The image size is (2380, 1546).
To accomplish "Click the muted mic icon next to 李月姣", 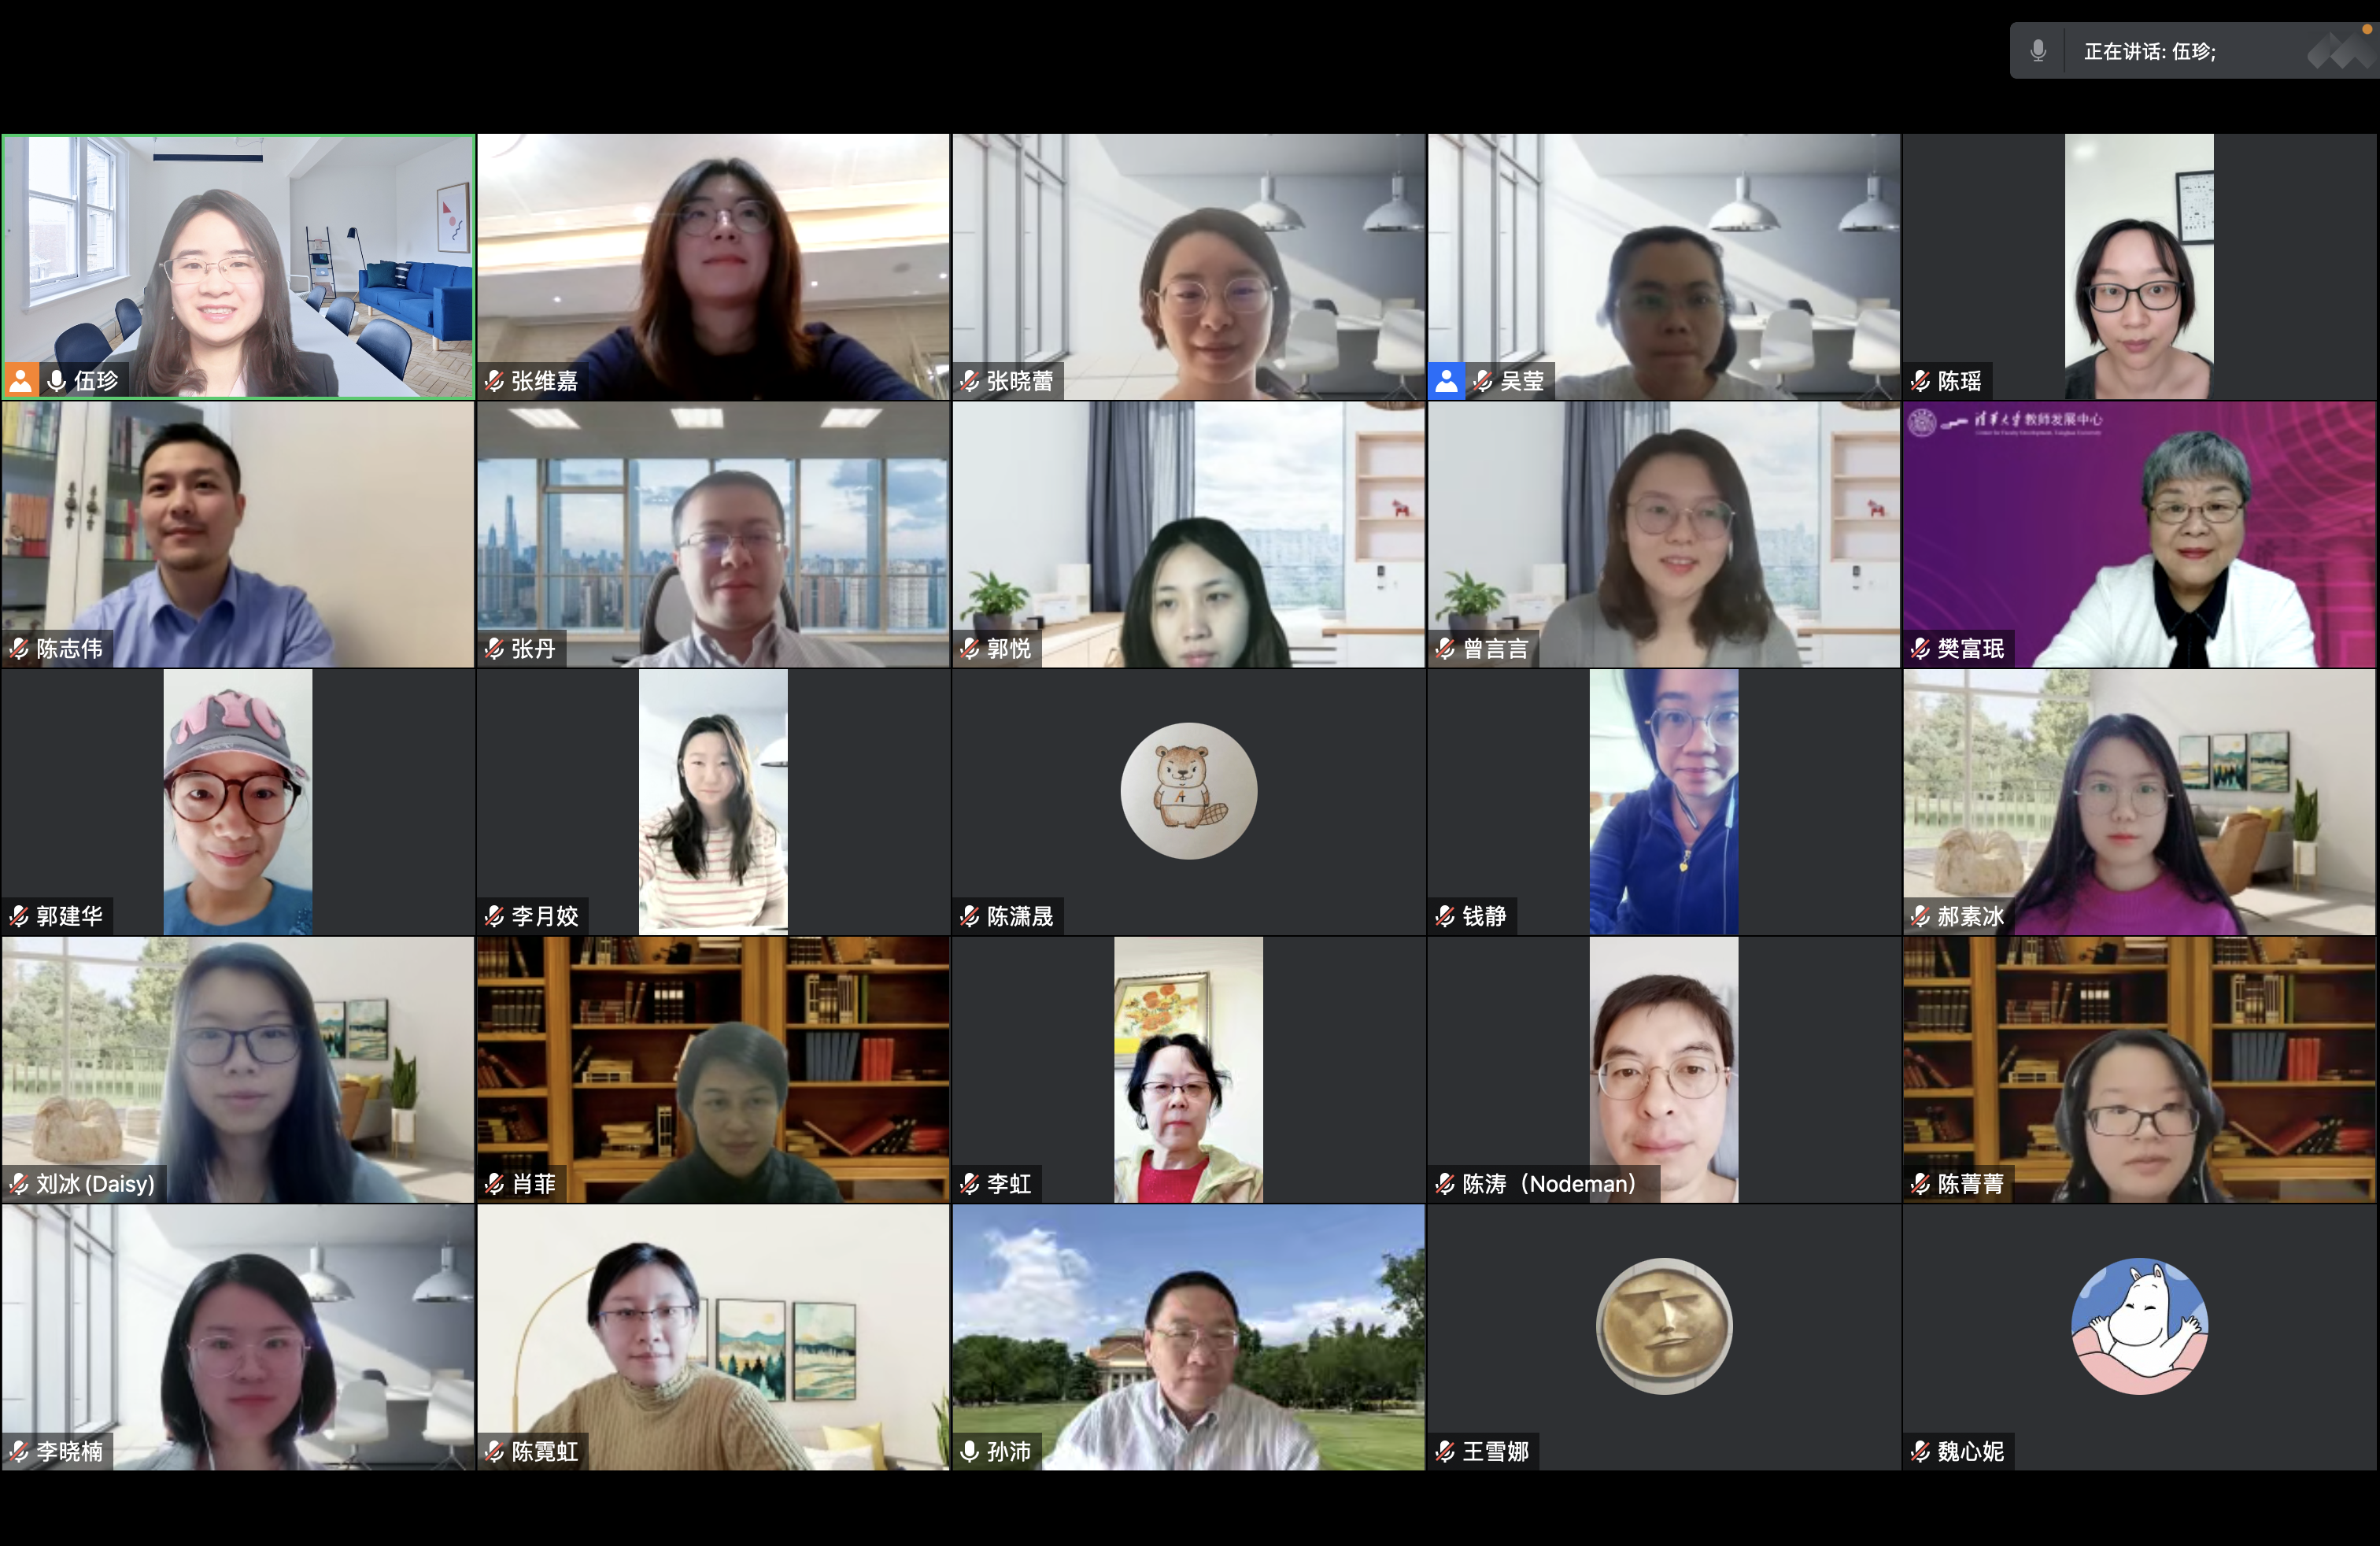I will click(x=495, y=916).
